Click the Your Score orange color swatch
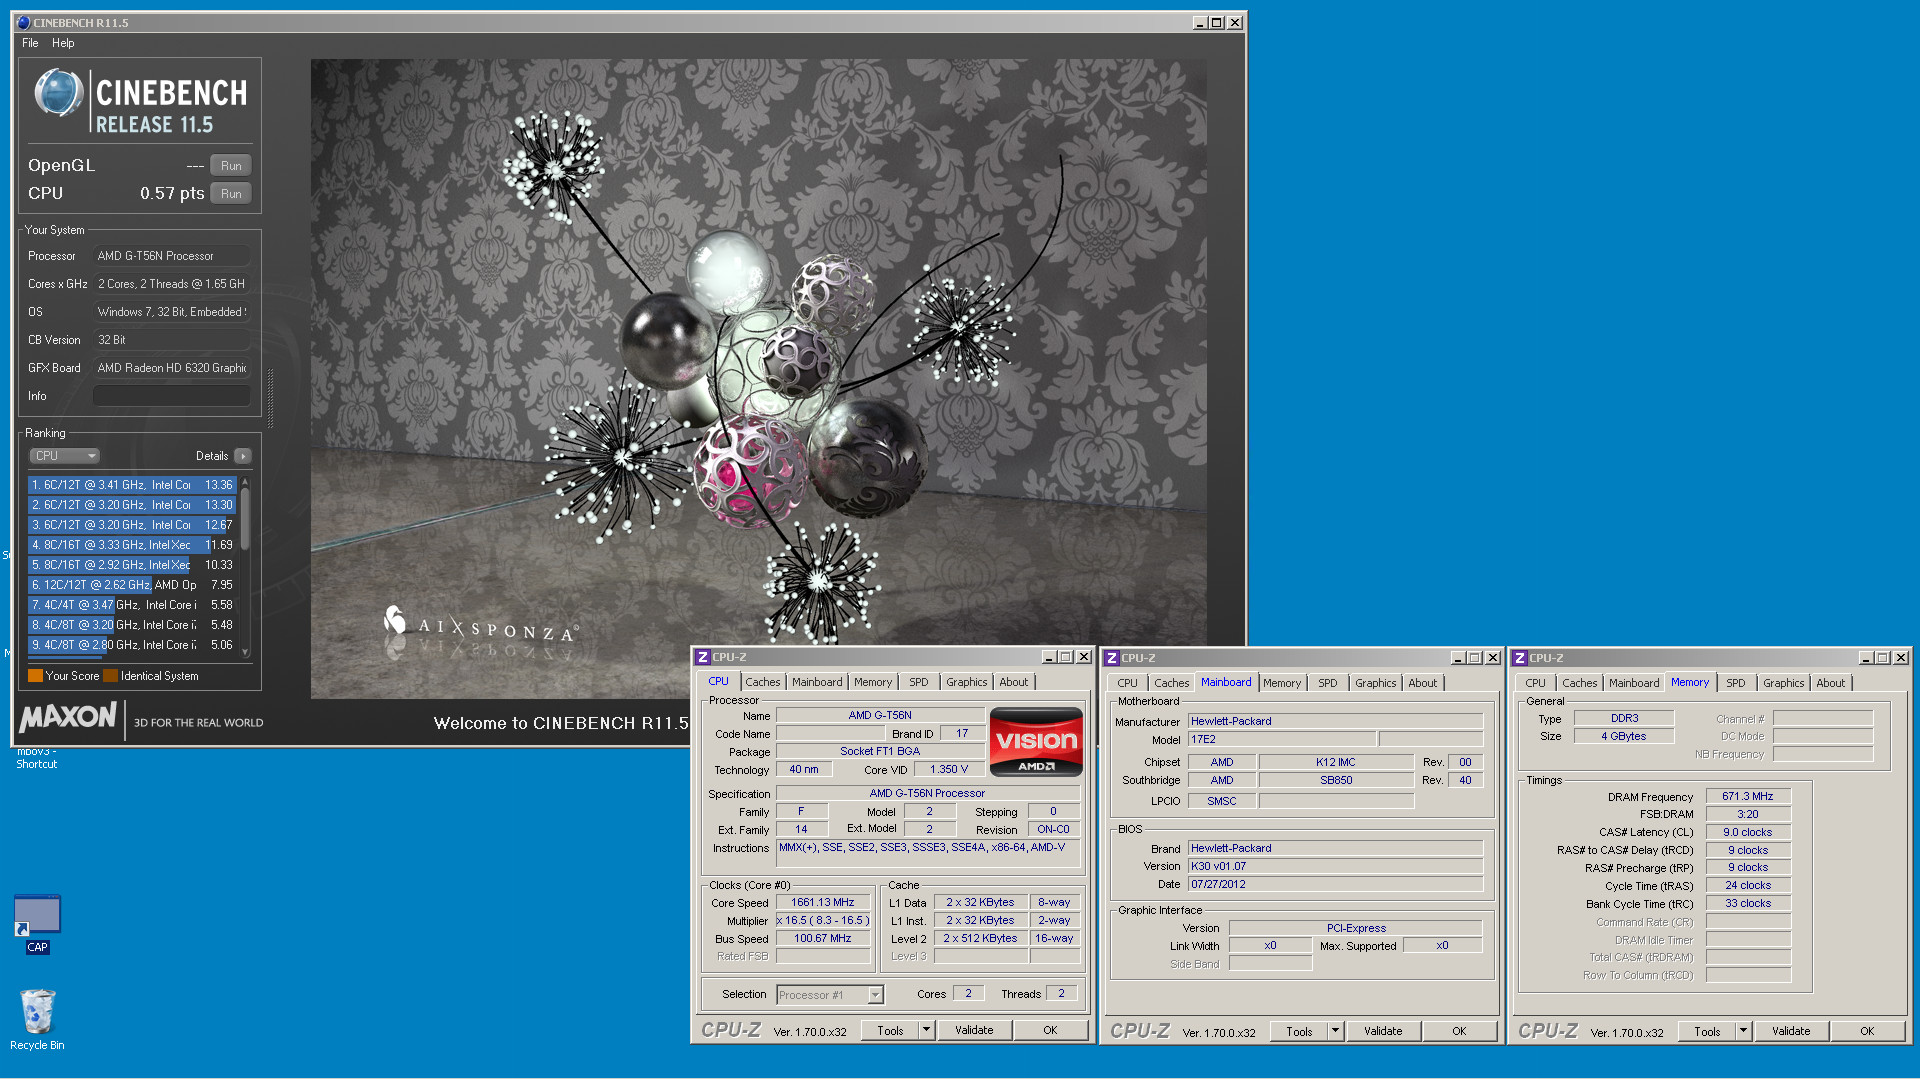This screenshot has height=1080, width=1920. pos(35,676)
